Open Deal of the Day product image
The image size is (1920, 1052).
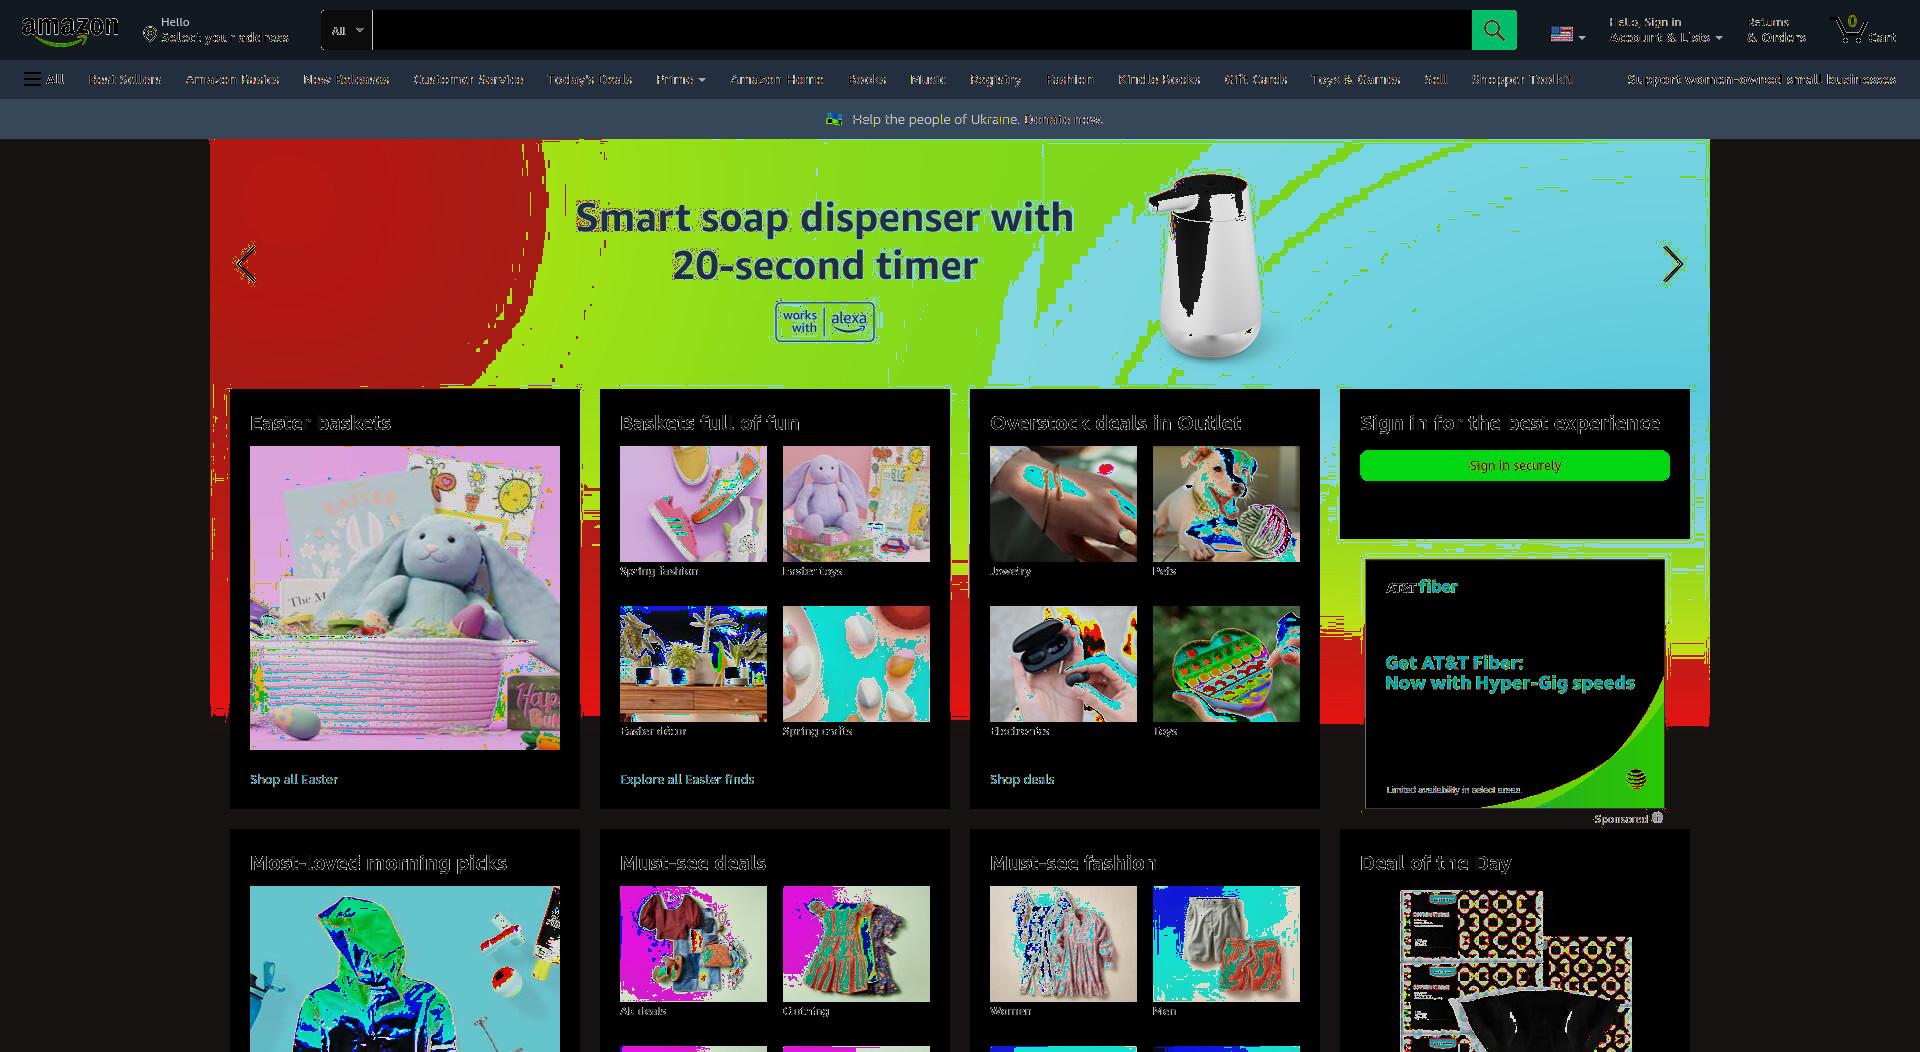click(x=1515, y=970)
